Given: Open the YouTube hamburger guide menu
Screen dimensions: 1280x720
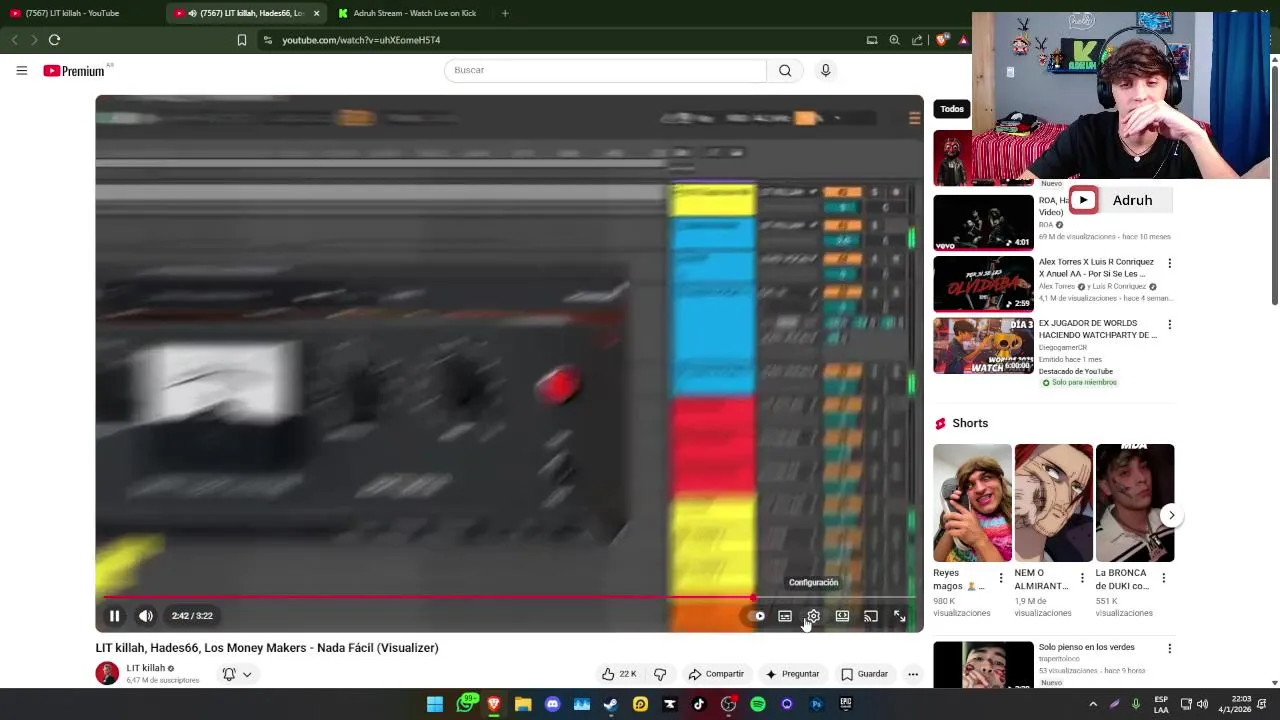Looking at the screenshot, I should pyautogui.click(x=21, y=70).
